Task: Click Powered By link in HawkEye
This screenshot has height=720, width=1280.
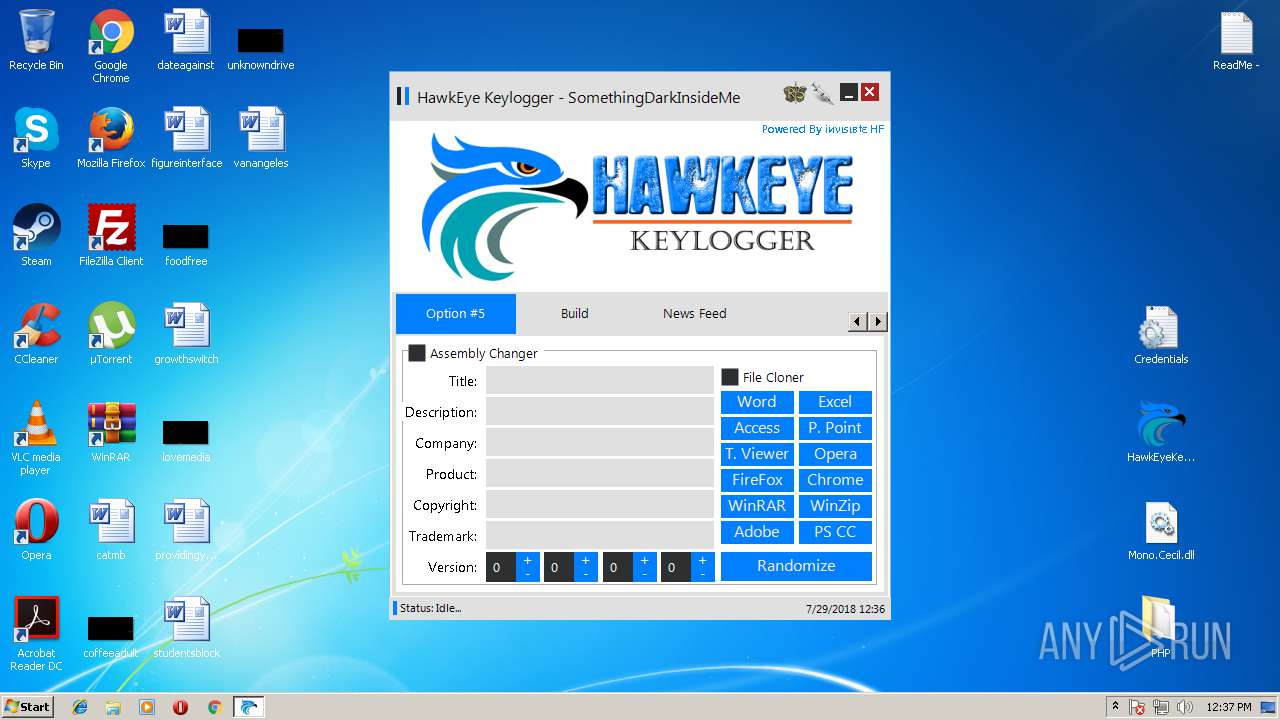Action: point(823,129)
